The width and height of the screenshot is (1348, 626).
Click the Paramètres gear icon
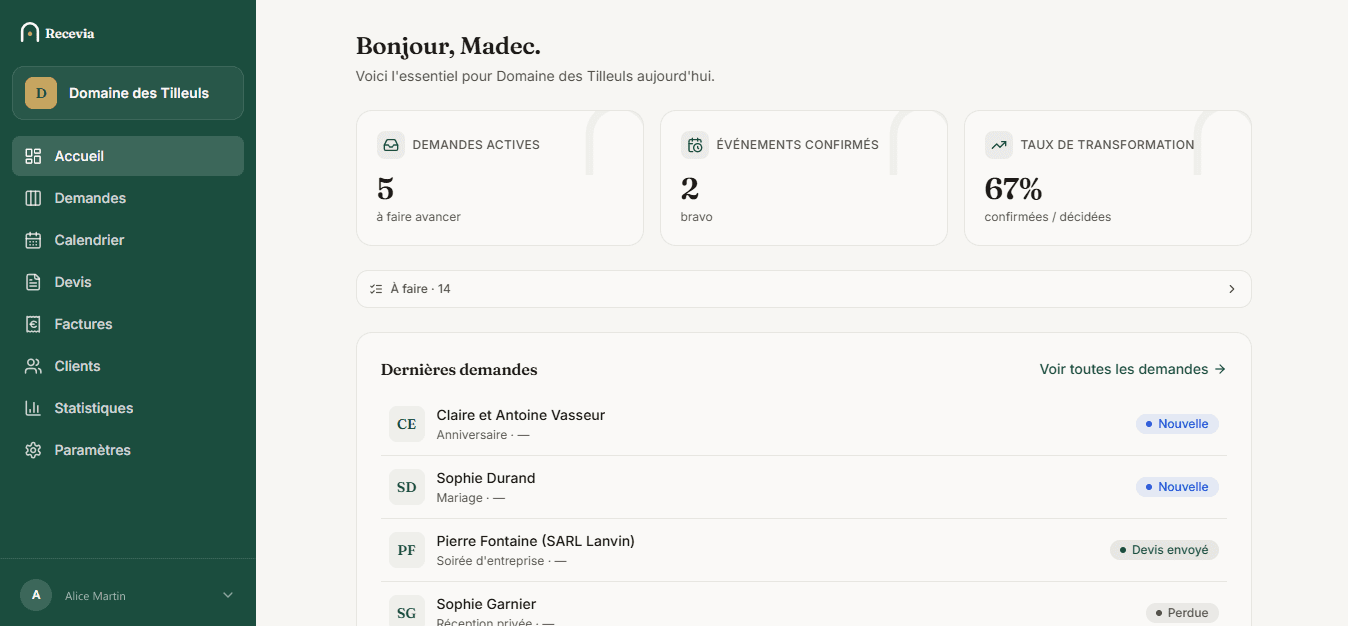pos(33,450)
